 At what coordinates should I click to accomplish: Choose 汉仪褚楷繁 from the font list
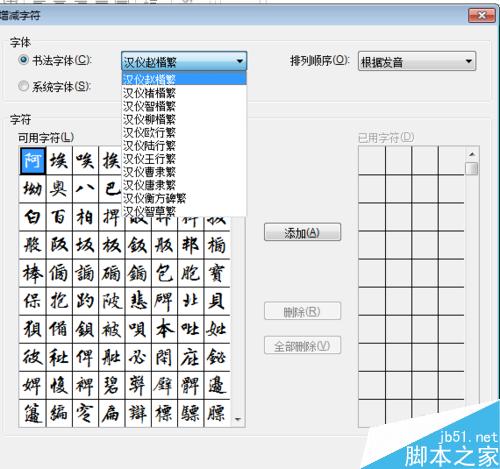[184, 93]
